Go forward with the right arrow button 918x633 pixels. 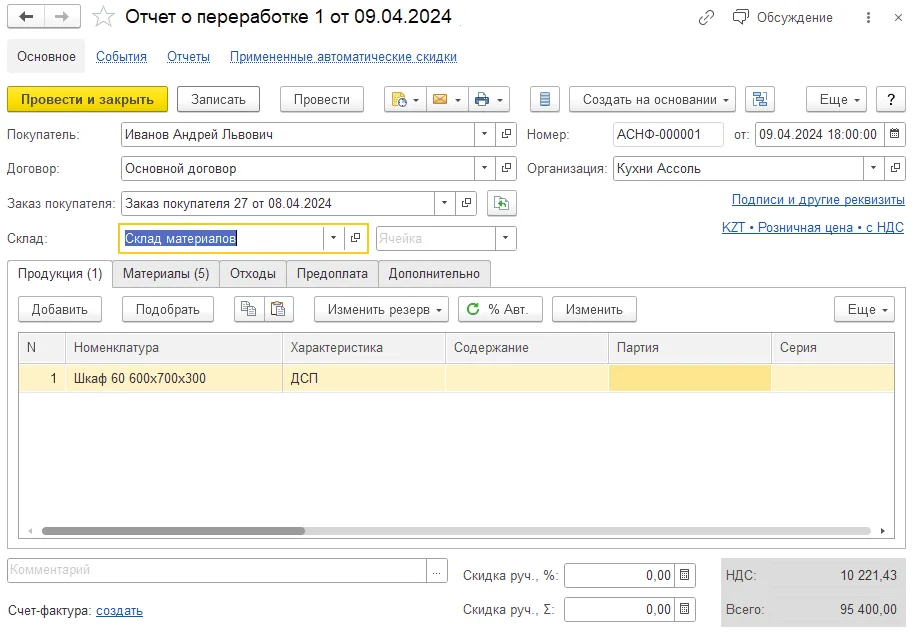[62, 17]
